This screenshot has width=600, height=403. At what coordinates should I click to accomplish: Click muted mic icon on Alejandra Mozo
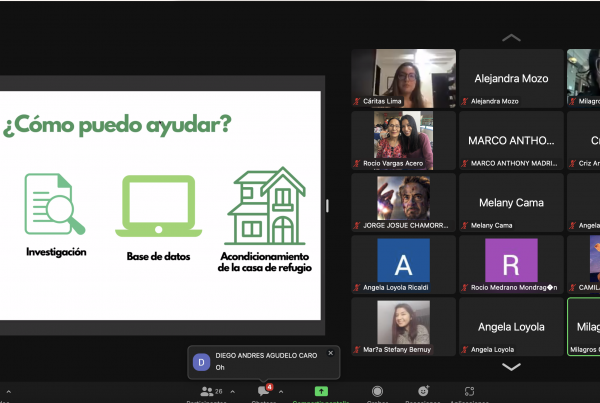coord(465,101)
